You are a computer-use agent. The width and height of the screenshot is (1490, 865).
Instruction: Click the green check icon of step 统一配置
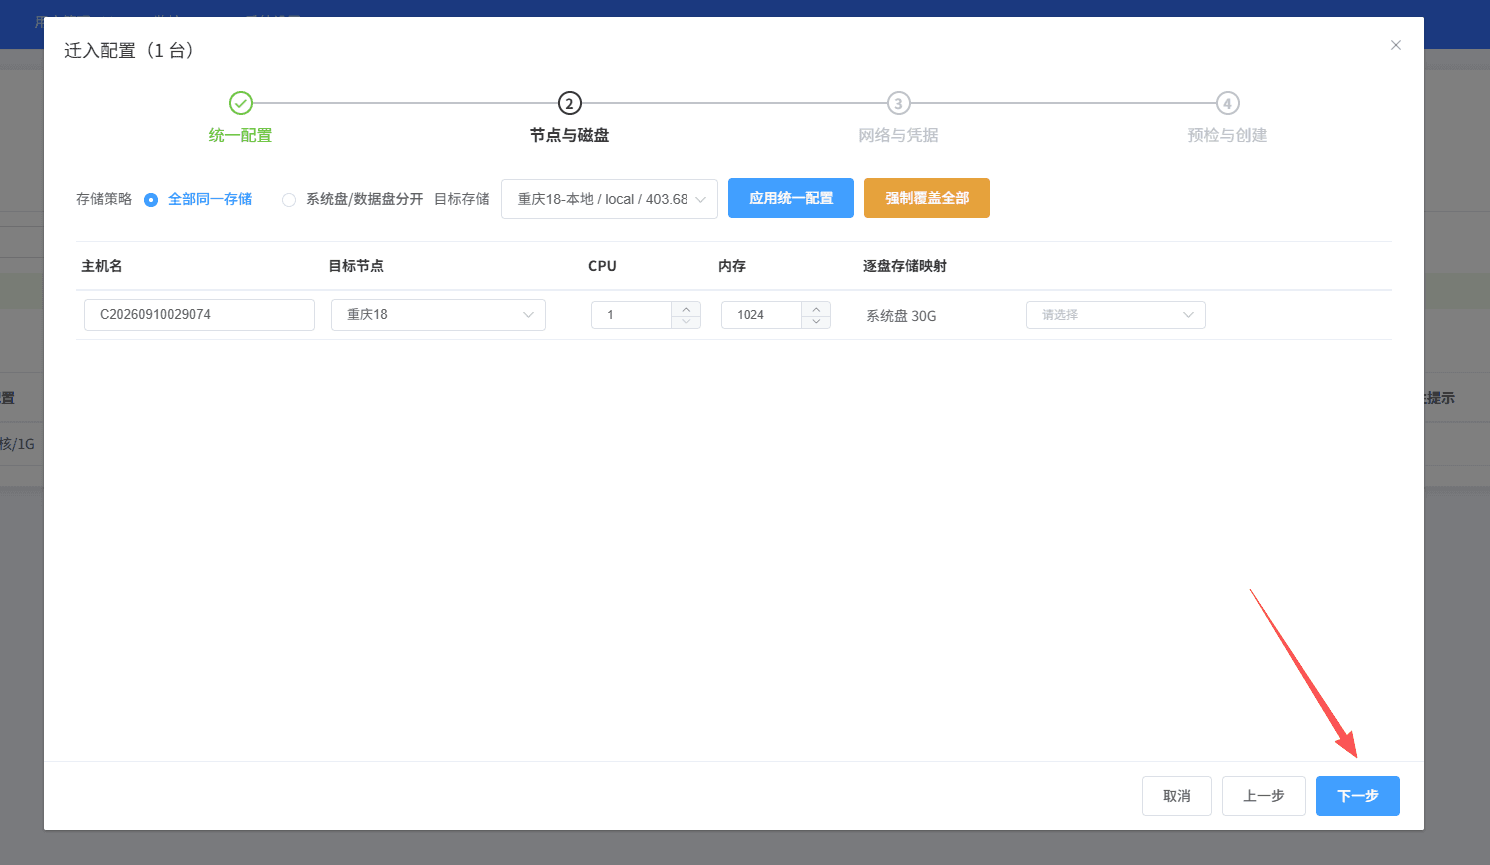tap(241, 103)
